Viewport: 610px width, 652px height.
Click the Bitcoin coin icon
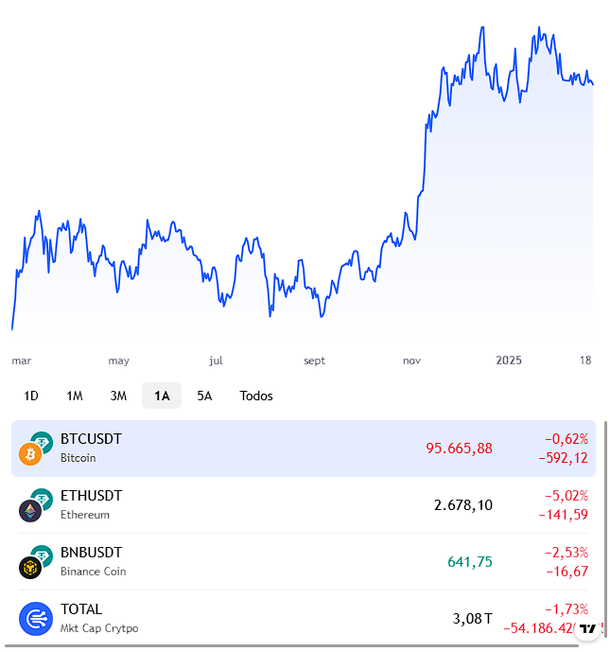[30, 455]
